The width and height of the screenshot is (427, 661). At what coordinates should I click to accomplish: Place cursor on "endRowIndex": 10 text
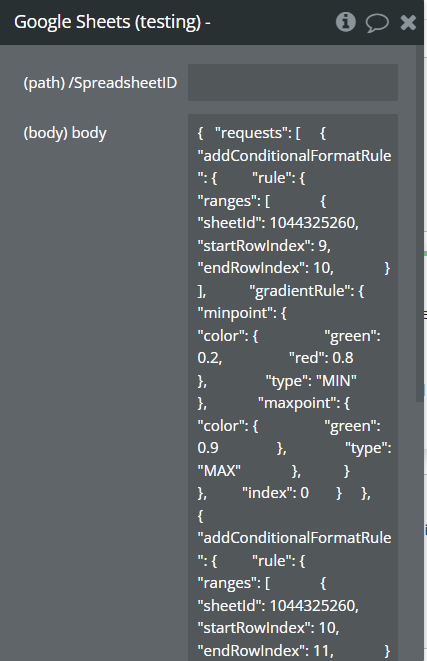tap(266, 268)
